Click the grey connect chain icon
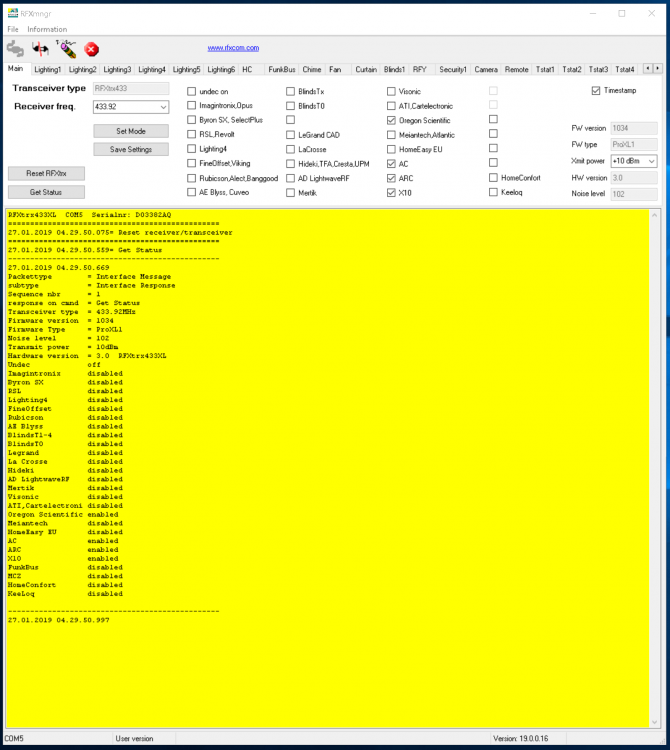This screenshot has height=750, width=670. [15, 48]
